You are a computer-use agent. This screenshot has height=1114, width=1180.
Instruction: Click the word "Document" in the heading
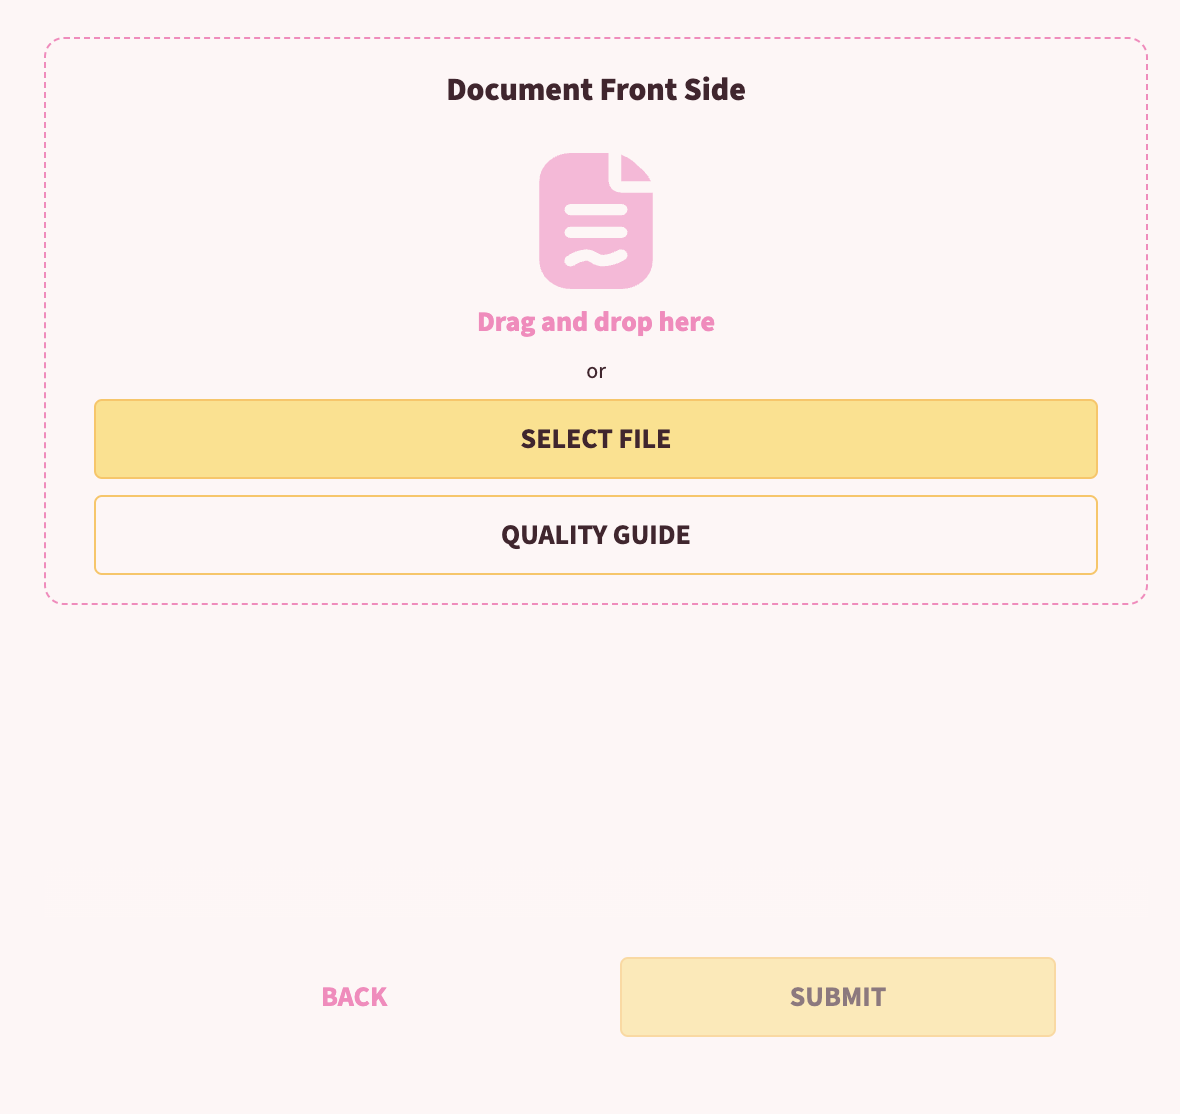[519, 90]
